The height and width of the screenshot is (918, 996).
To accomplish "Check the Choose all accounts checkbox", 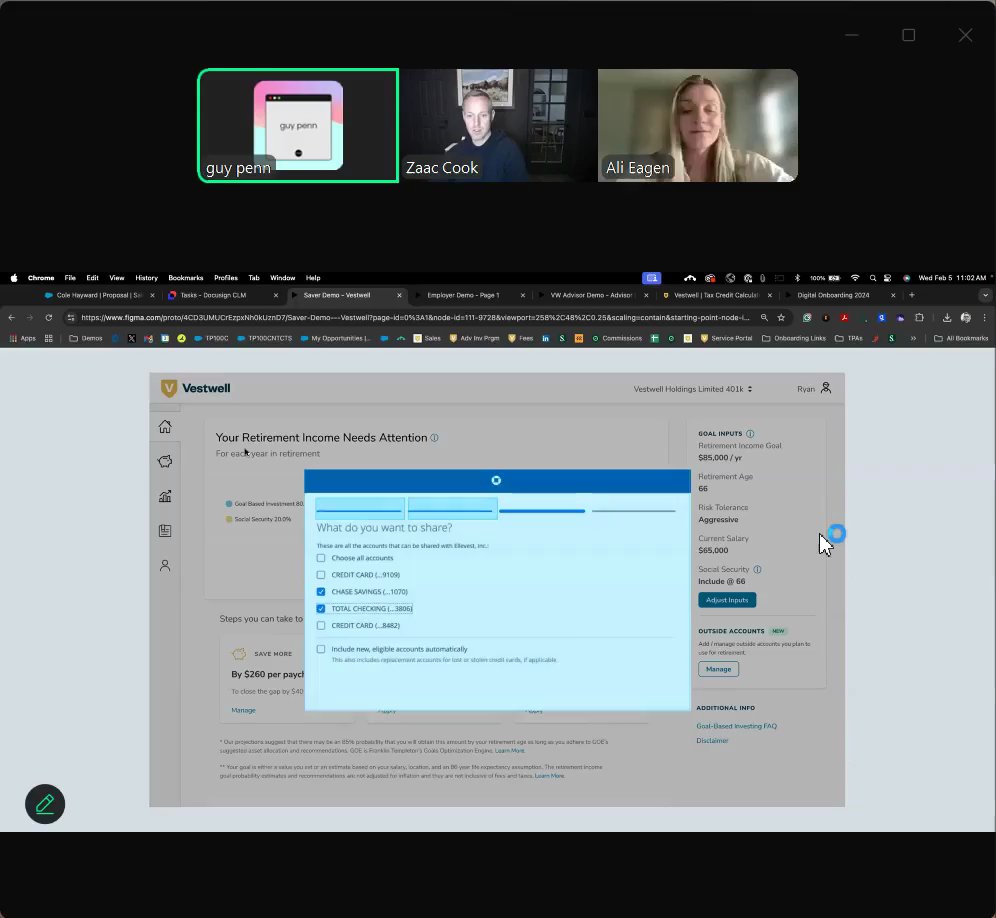I will [321, 558].
